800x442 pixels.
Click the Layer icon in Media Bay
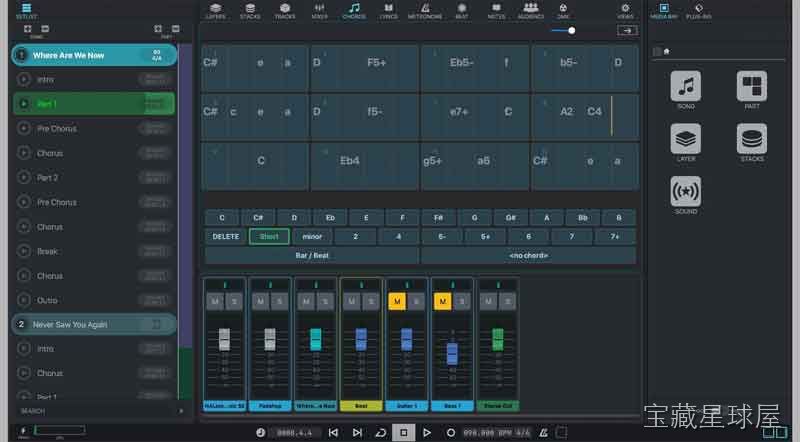click(685, 138)
